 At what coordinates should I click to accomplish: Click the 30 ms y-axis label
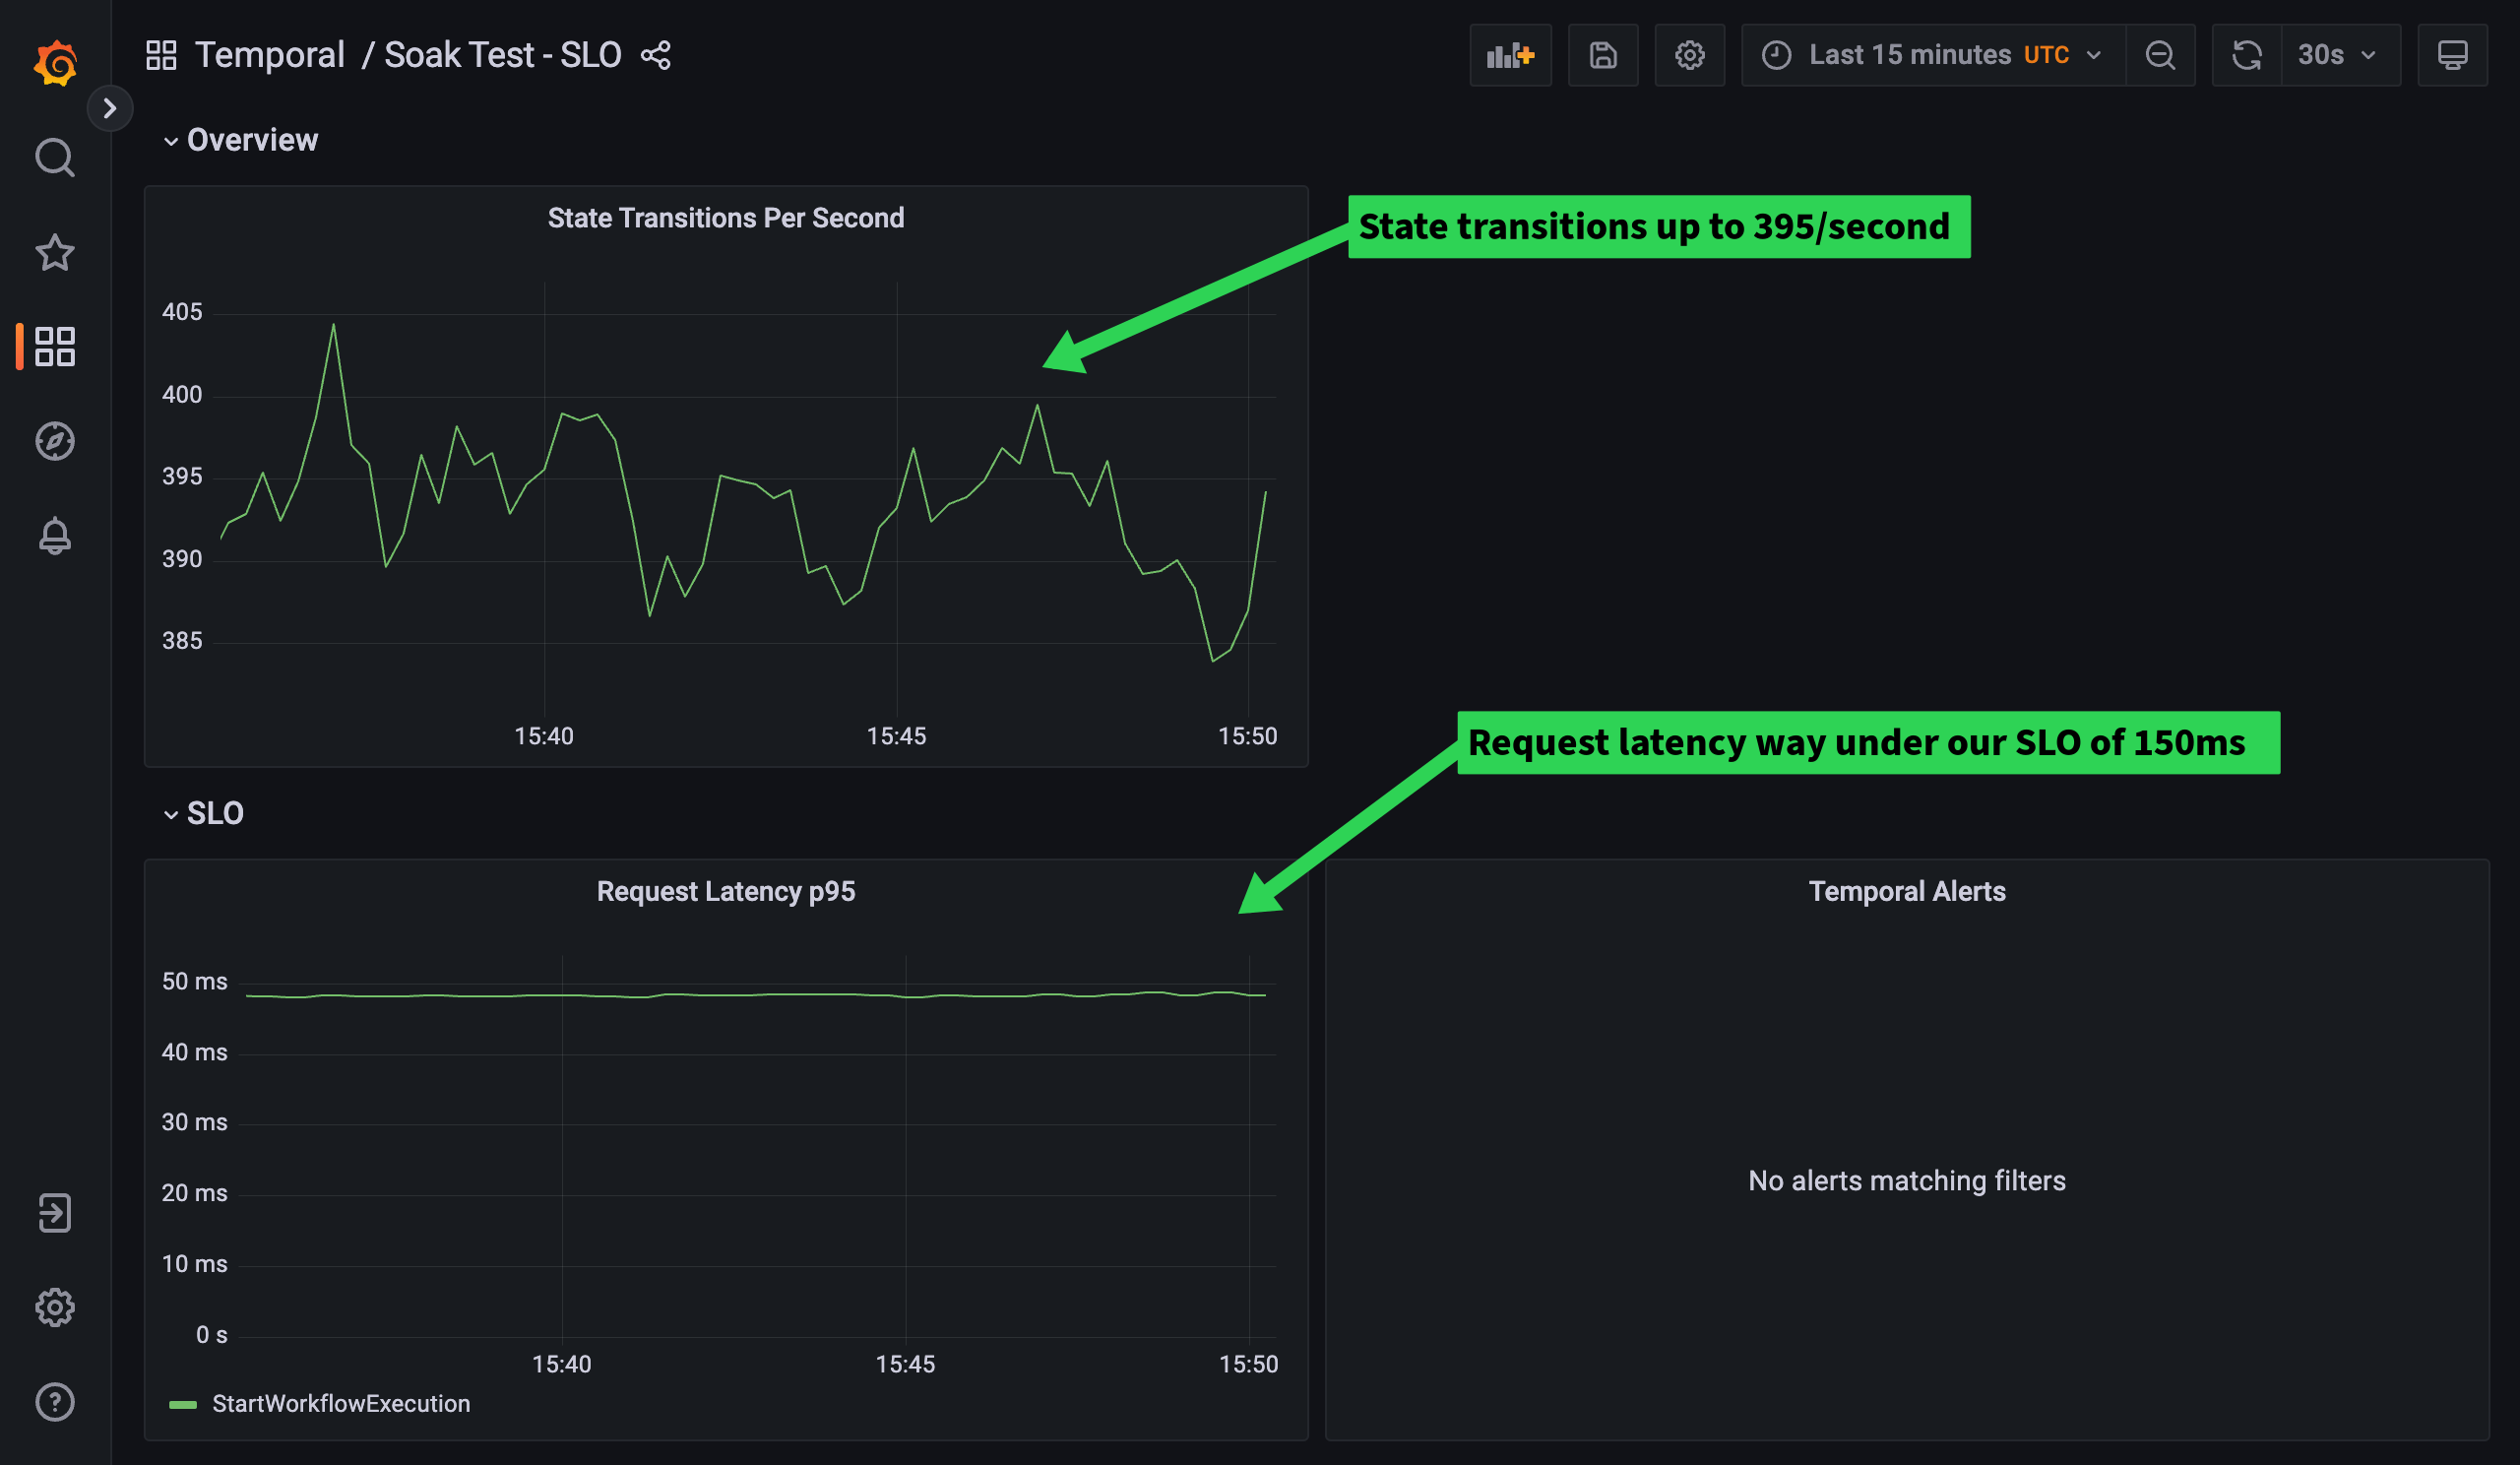point(194,1122)
